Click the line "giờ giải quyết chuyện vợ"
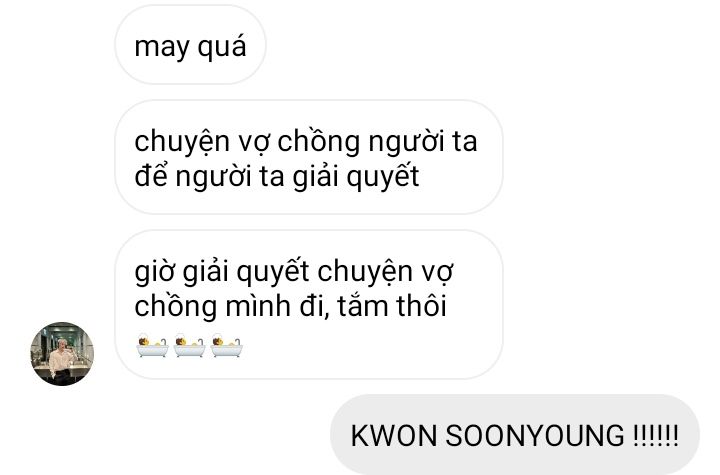Image resolution: width=720 pixels, height=475 pixels. (294, 271)
